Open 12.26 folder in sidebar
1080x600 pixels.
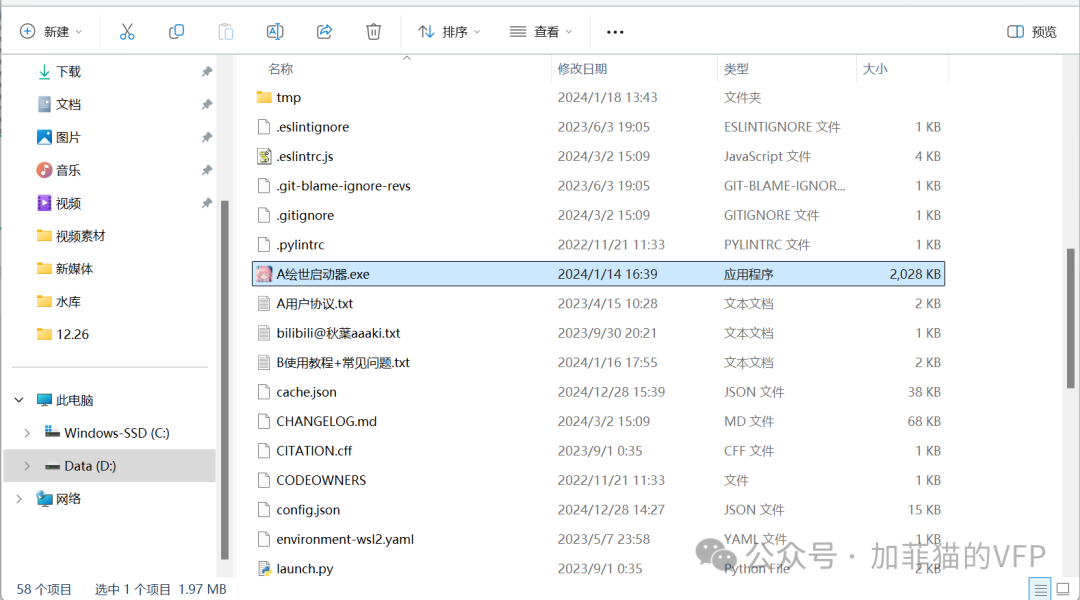(x=72, y=334)
